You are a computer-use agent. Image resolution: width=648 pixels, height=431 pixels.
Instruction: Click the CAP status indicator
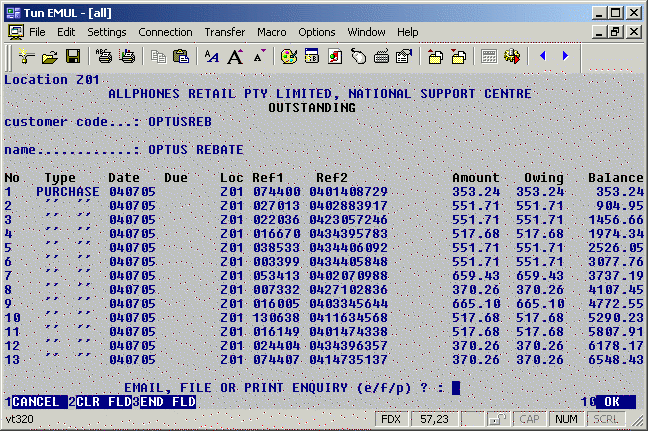pos(529,419)
